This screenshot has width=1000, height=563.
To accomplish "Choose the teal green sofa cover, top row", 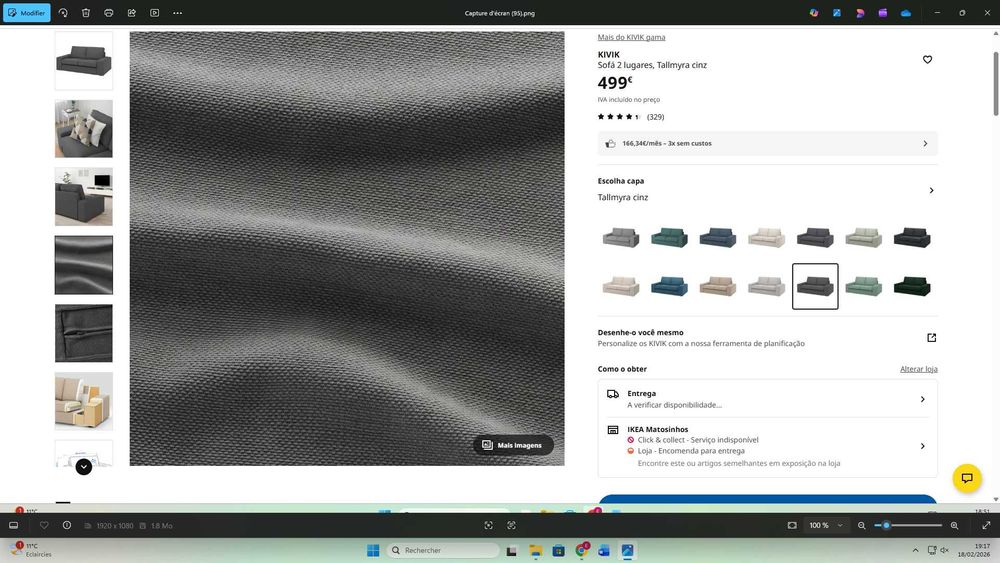I will (670, 238).
